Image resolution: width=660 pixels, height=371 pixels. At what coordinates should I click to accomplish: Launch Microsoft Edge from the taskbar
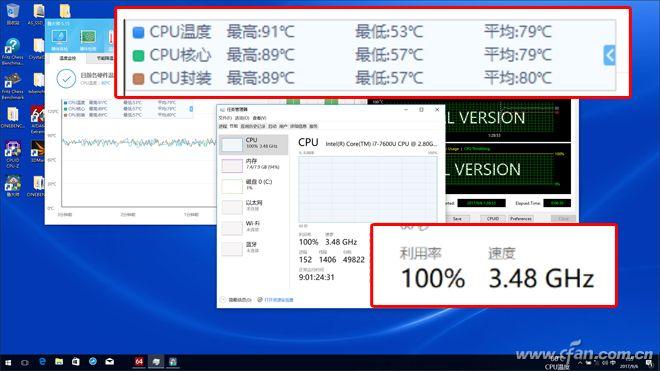(43, 362)
